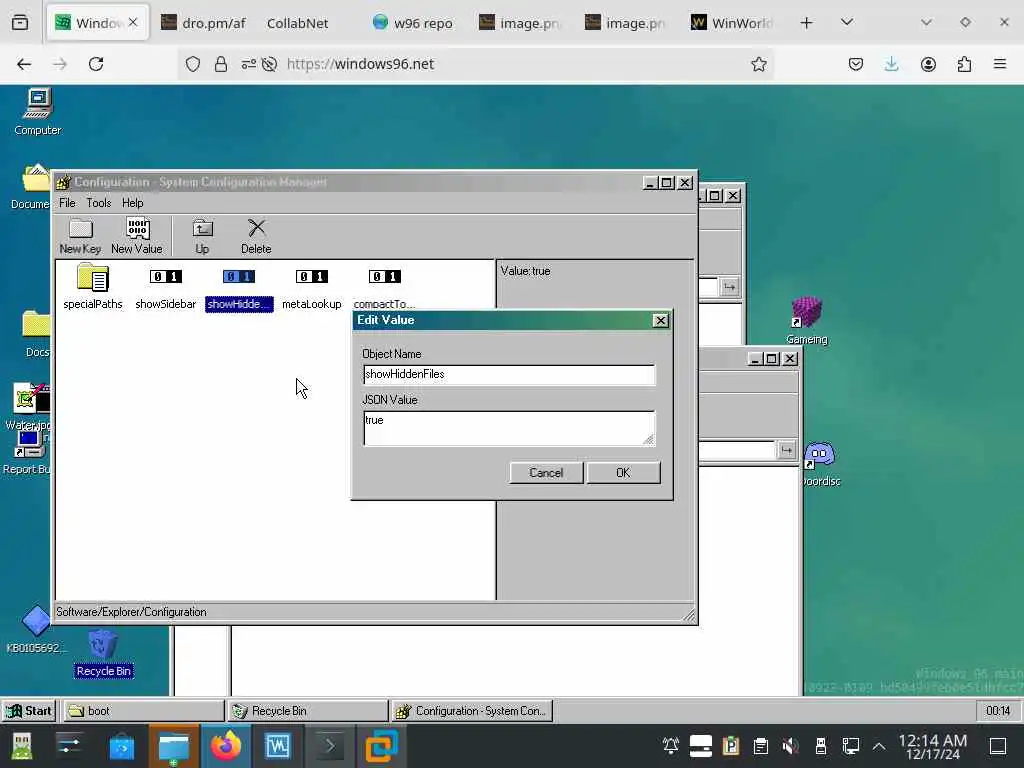
Task: Select the compactTo... value icon
Action: [x=384, y=287]
